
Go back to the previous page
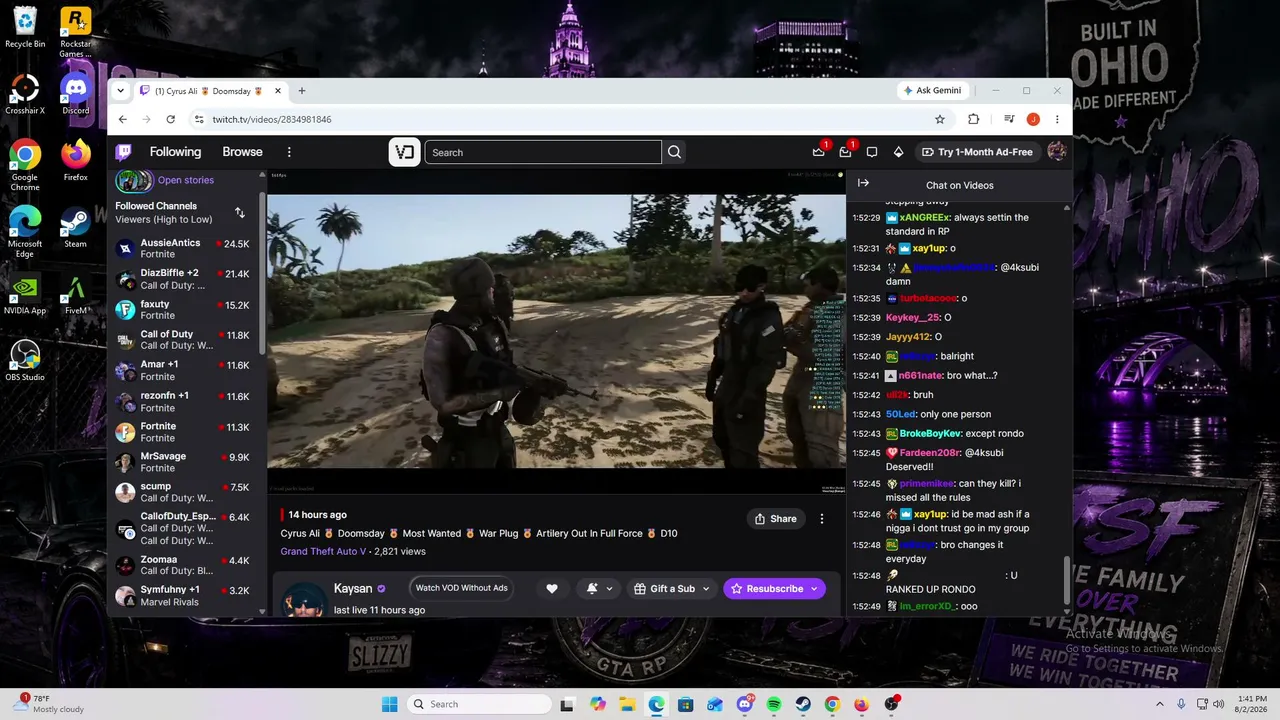click(x=123, y=119)
